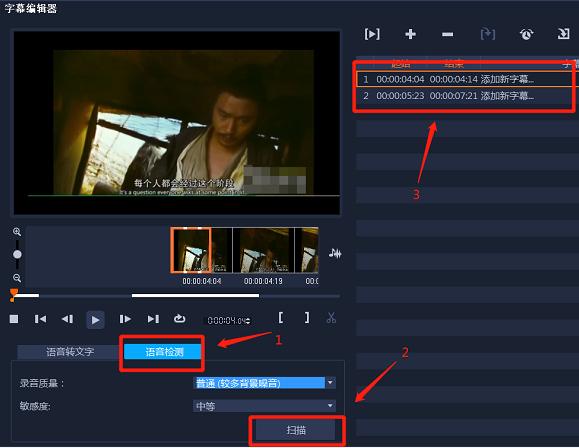Click the 扫描 button
The height and width of the screenshot is (448, 579).
point(296,430)
